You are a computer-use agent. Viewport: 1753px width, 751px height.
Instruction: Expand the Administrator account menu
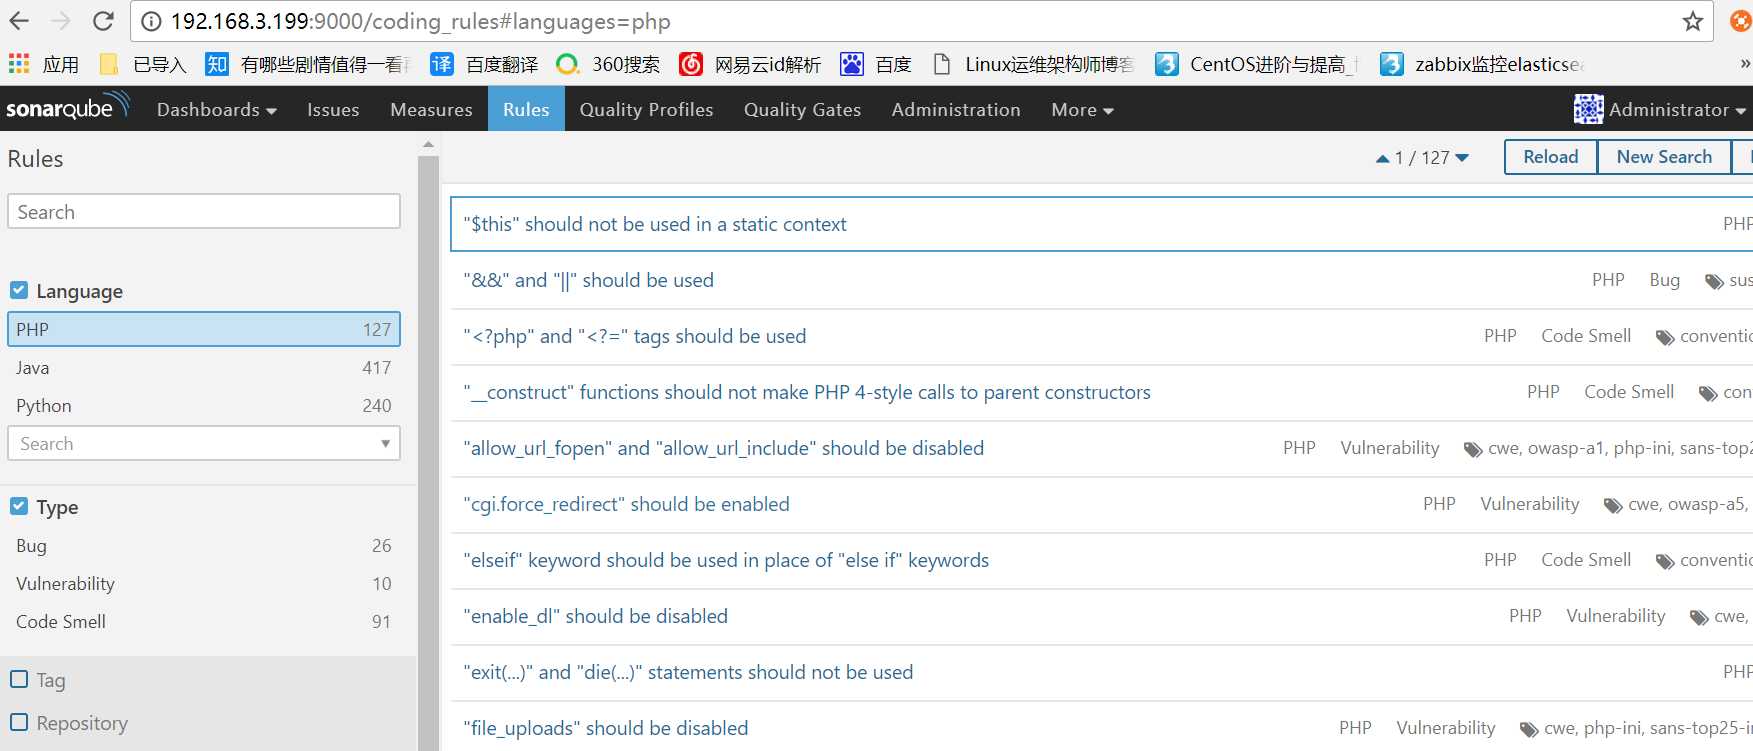pos(1678,109)
